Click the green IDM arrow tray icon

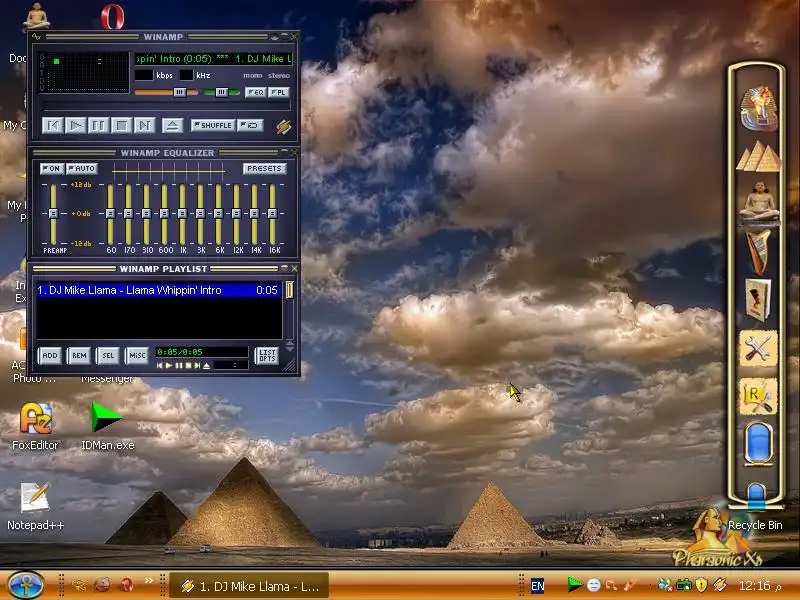point(574,585)
